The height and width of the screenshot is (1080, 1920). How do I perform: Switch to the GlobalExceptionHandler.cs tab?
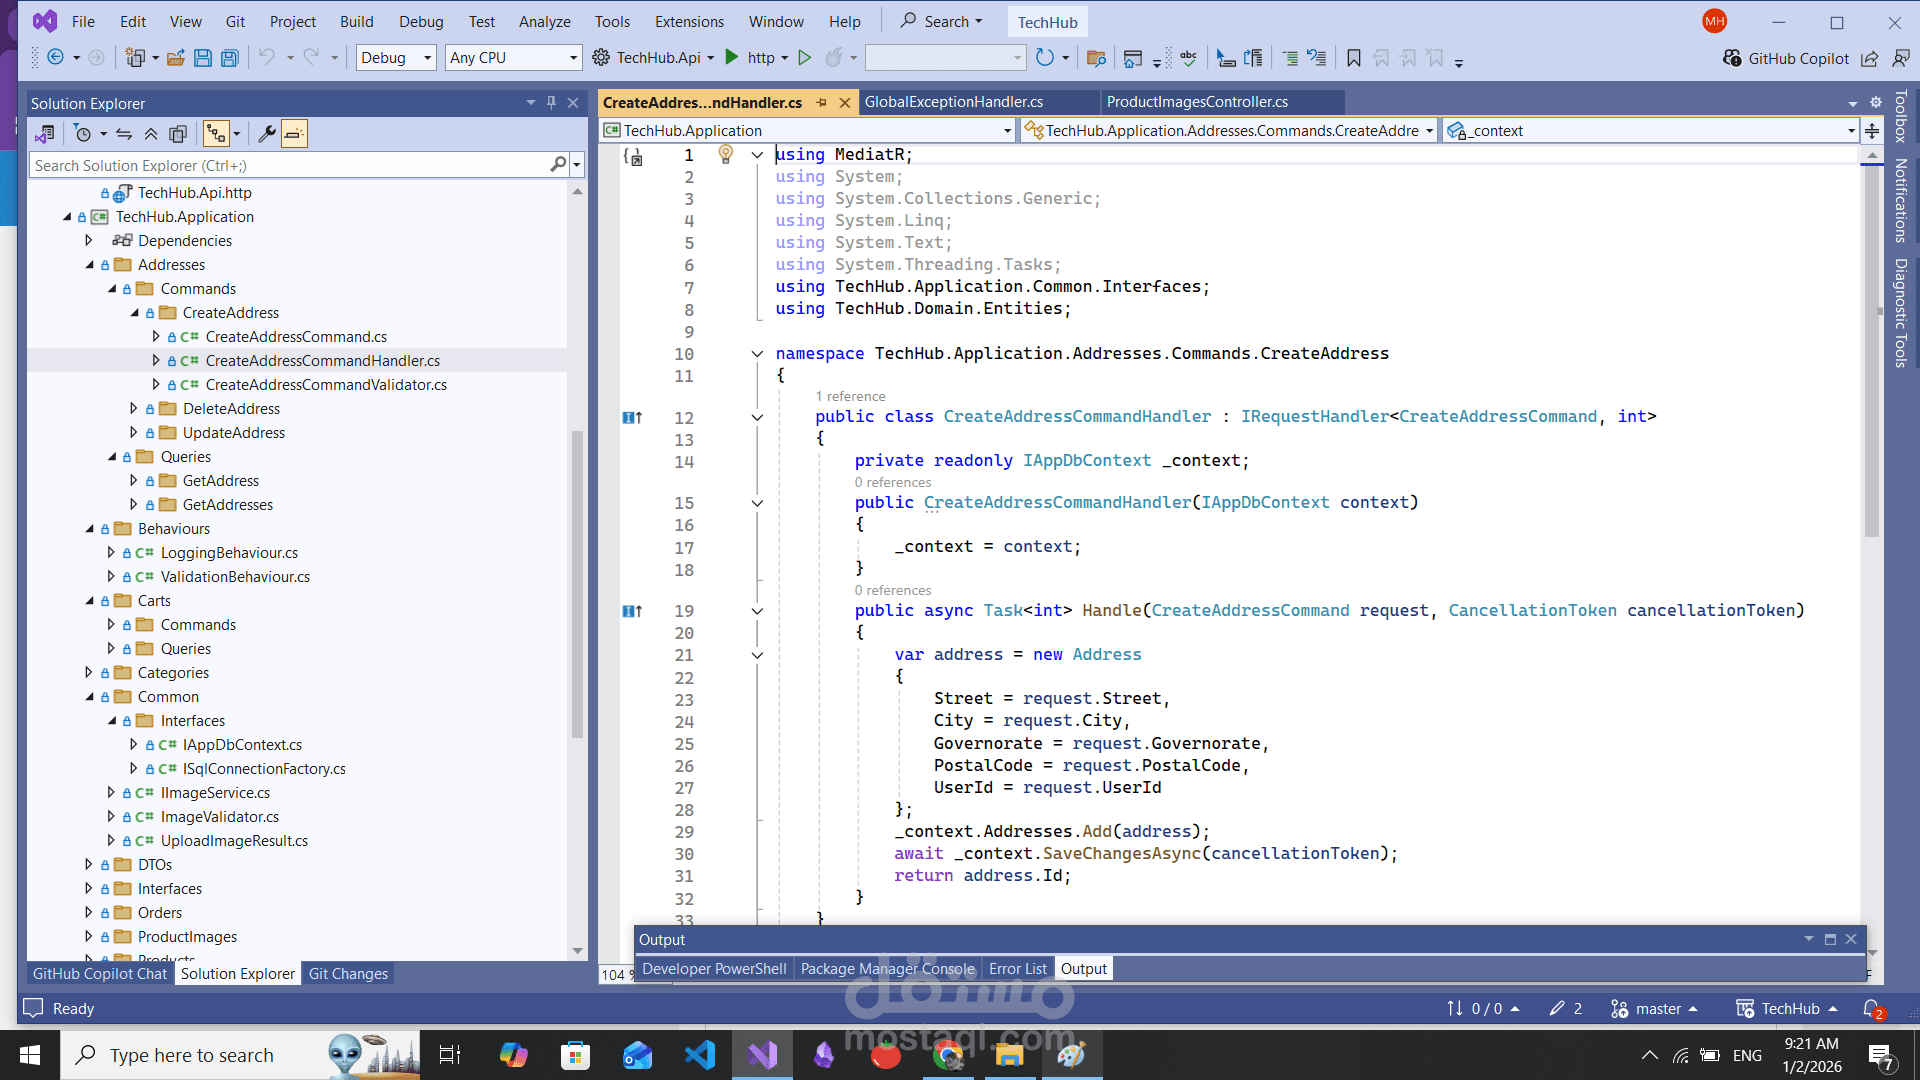(x=954, y=102)
